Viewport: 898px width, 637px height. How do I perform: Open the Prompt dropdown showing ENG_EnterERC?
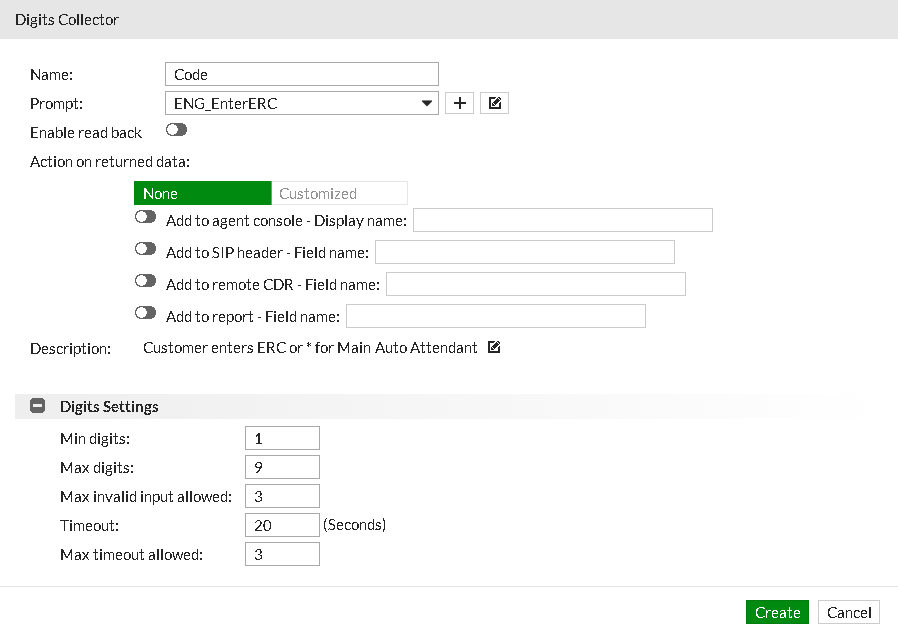(302, 103)
